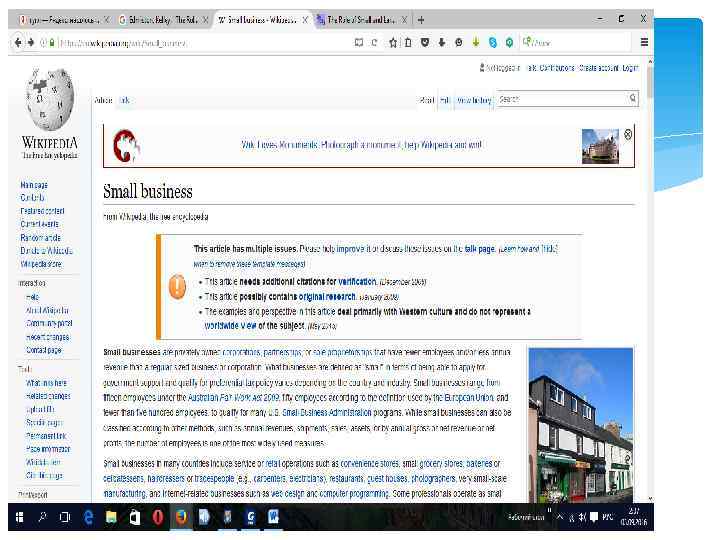Open Recent changes sidebar link

pyautogui.click(x=47, y=337)
